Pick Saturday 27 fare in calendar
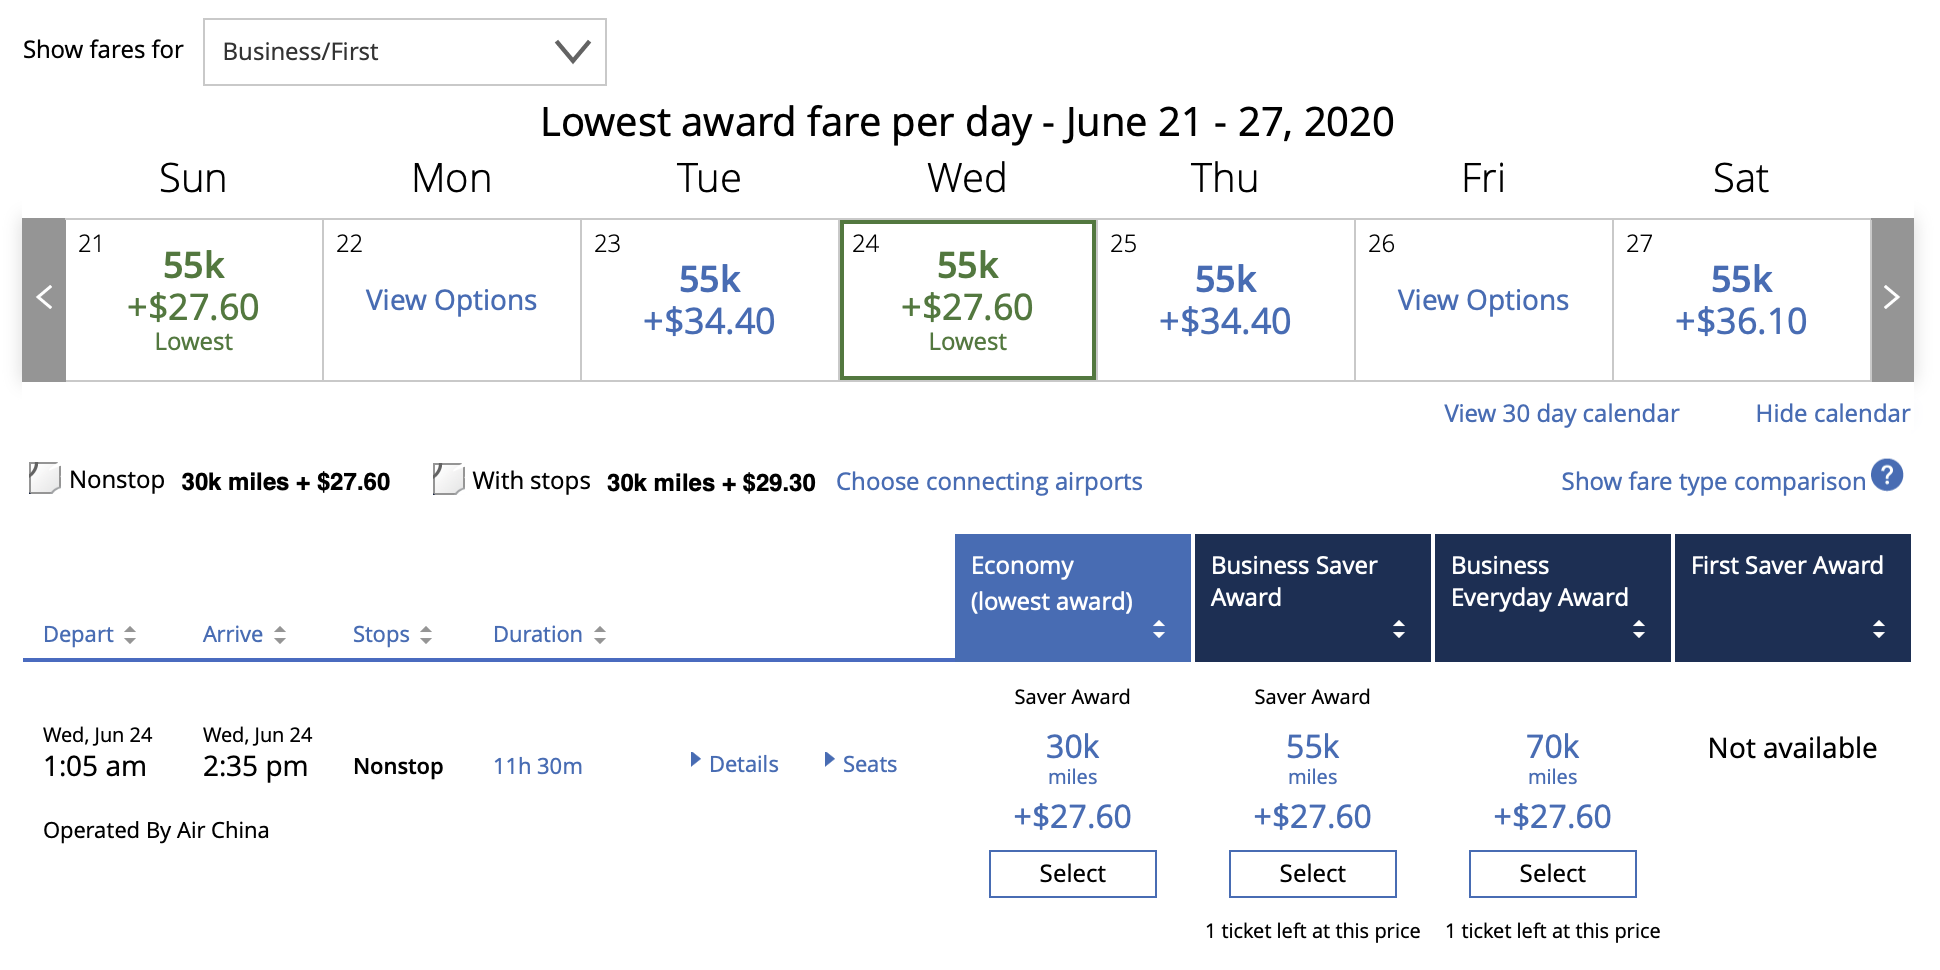 click(x=1741, y=300)
